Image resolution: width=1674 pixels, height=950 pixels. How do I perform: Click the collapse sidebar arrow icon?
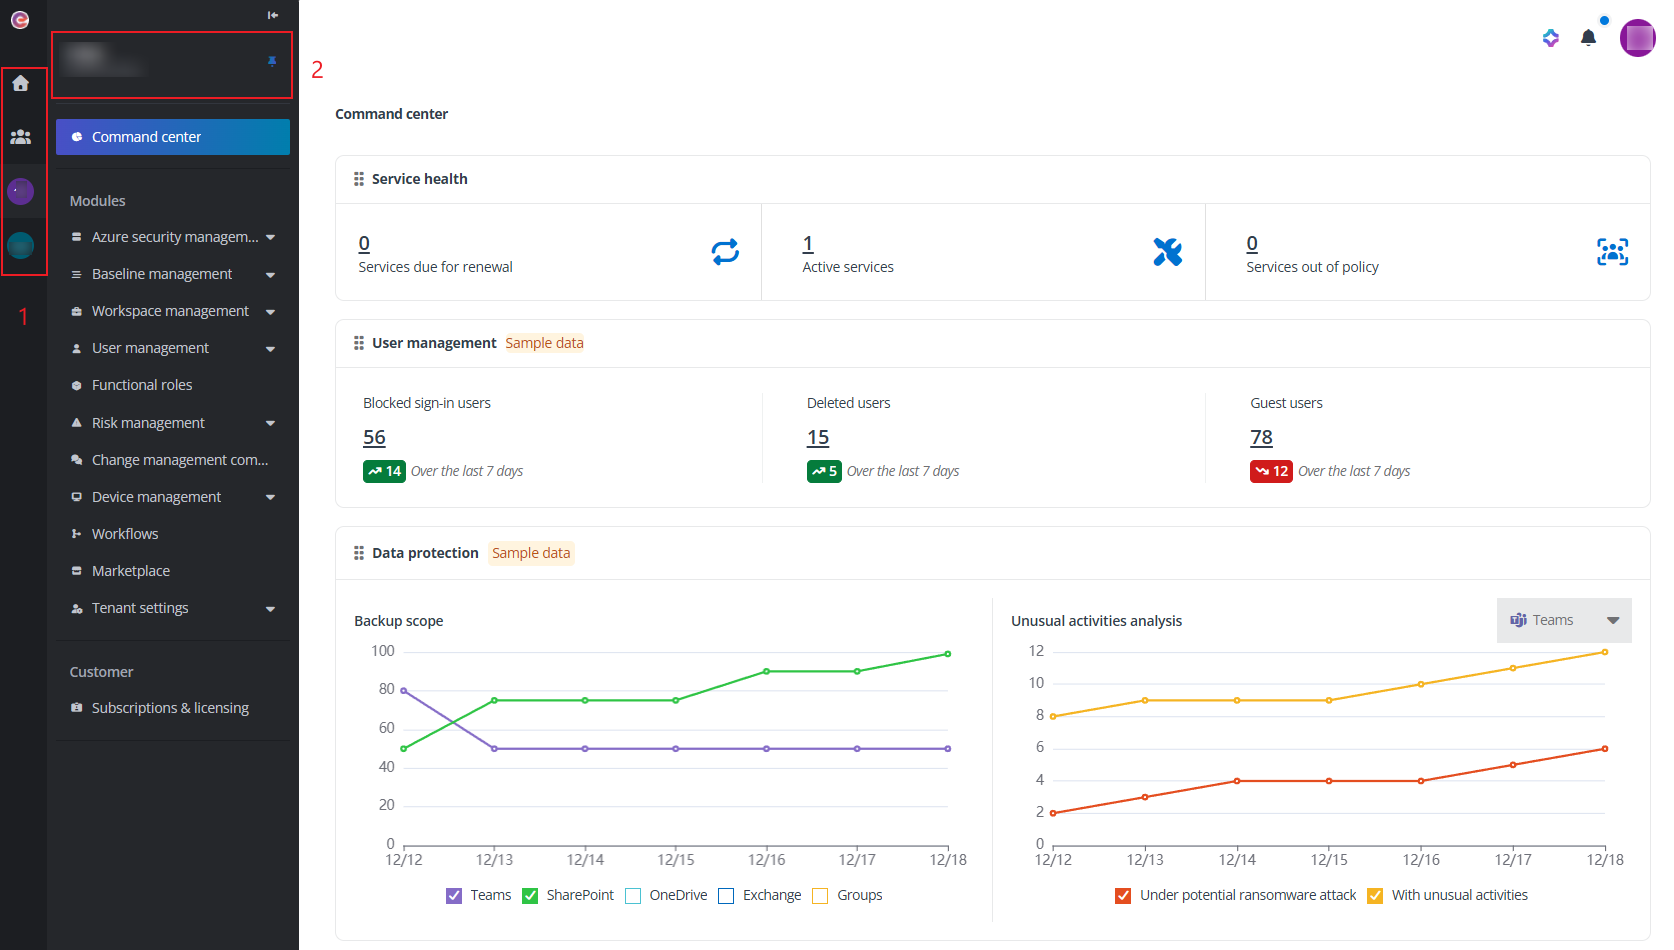click(273, 15)
